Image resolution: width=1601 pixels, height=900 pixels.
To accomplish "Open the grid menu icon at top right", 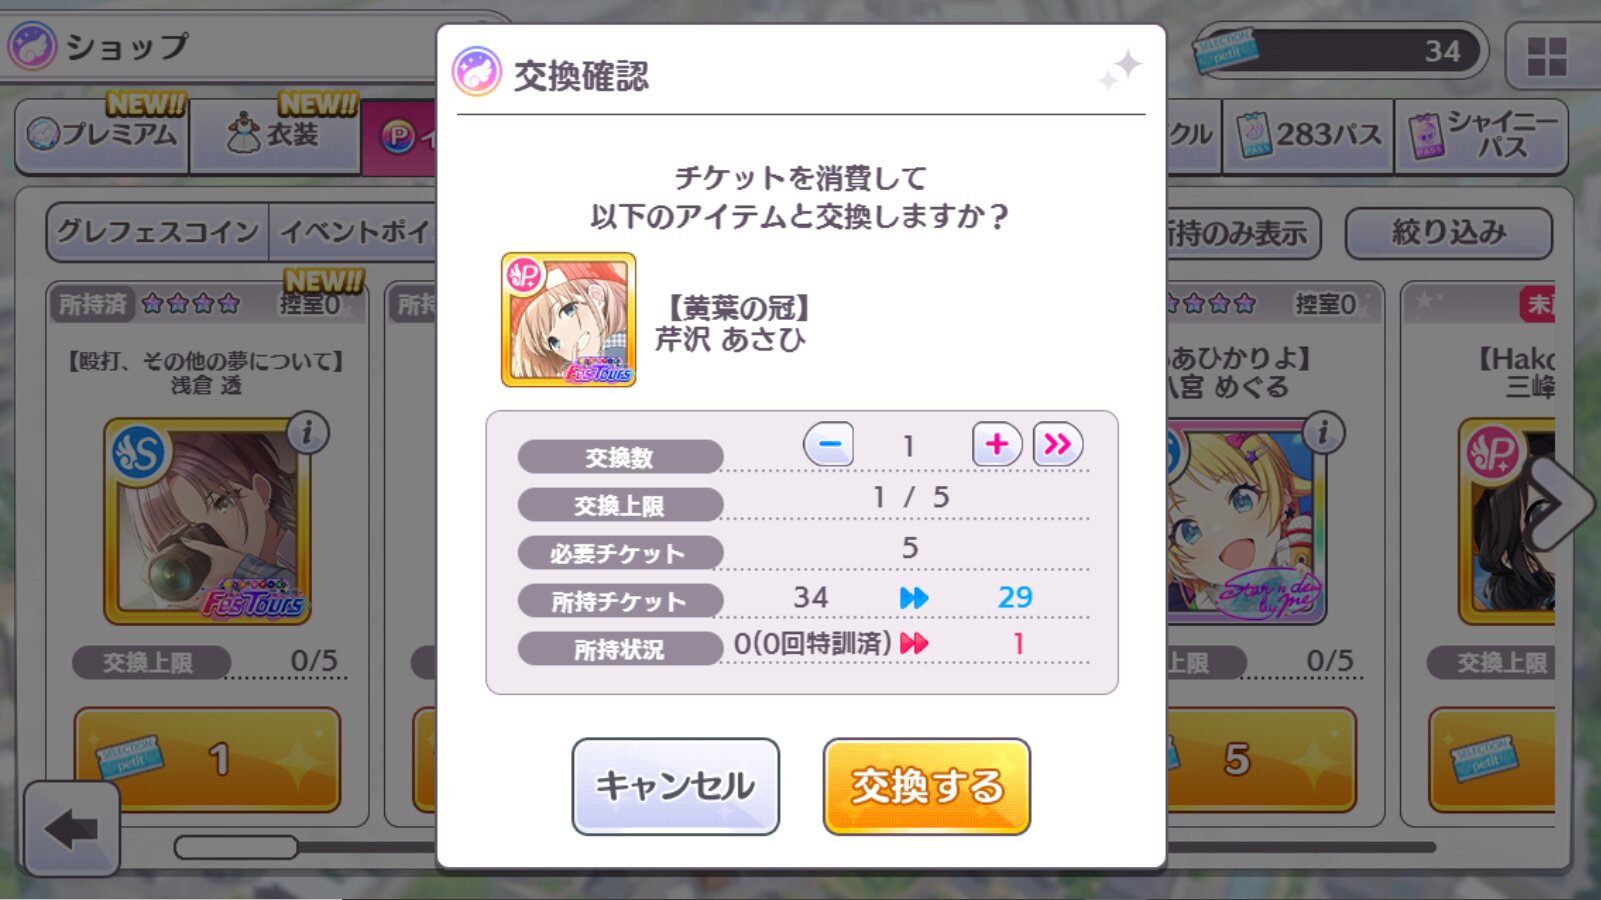I will [x=1547, y=56].
